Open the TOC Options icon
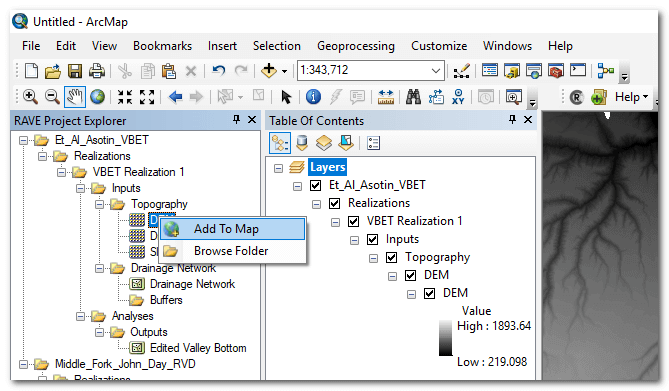The height and width of the screenshot is (391, 669). click(373, 143)
